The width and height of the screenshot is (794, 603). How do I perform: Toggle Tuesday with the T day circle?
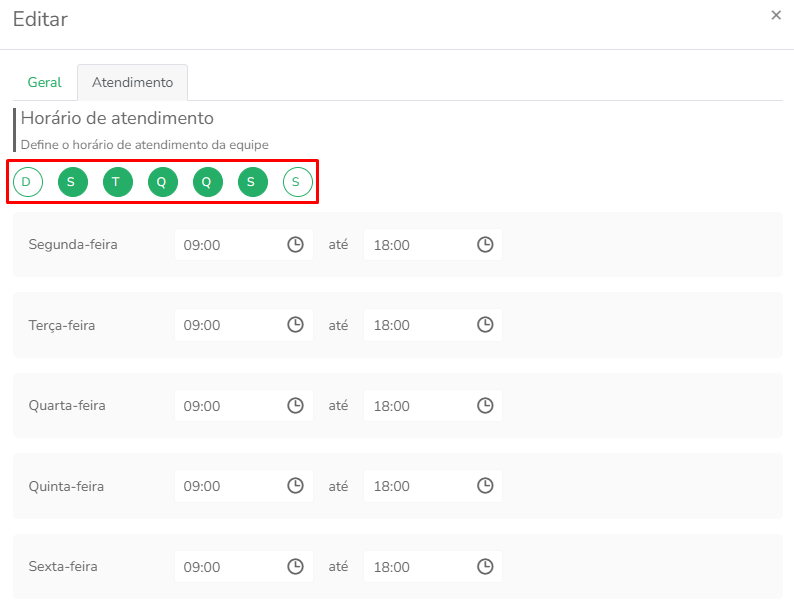click(118, 182)
